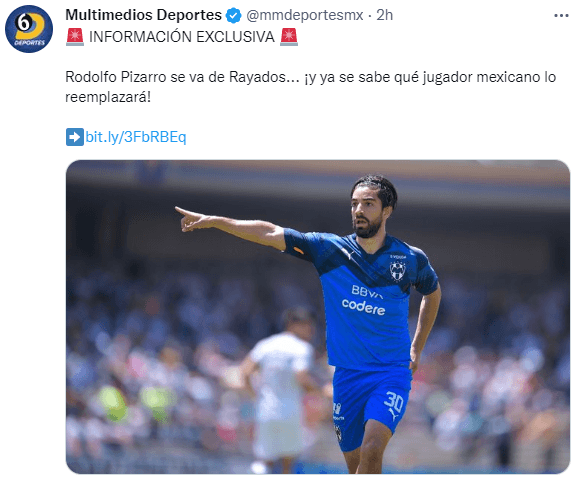Click the Rayados crest on the jersey
The image size is (576, 479).
(x=397, y=270)
